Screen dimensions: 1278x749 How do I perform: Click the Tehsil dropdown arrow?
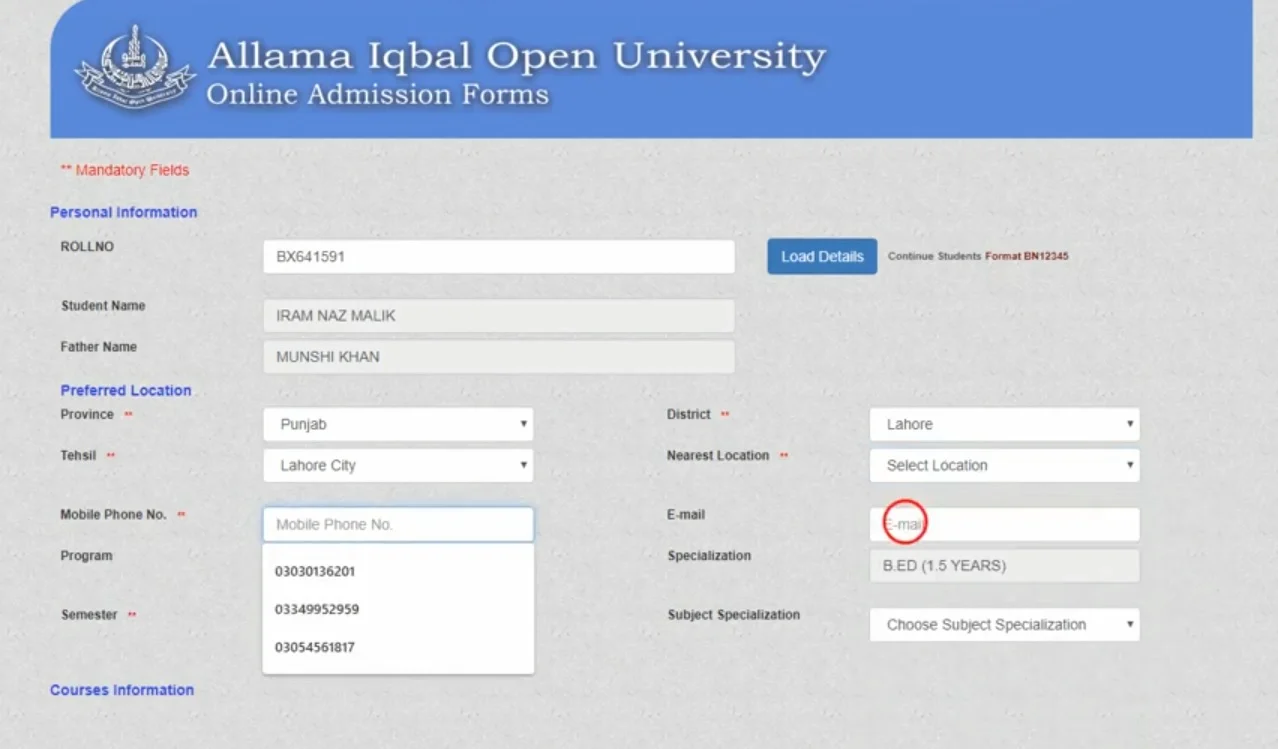pos(523,465)
